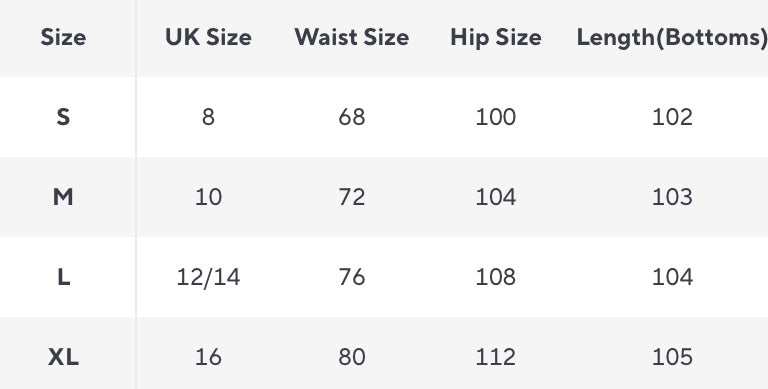Select waist size 72 cell
Image resolution: width=768 pixels, height=389 pixels.
tap(352, 197)
